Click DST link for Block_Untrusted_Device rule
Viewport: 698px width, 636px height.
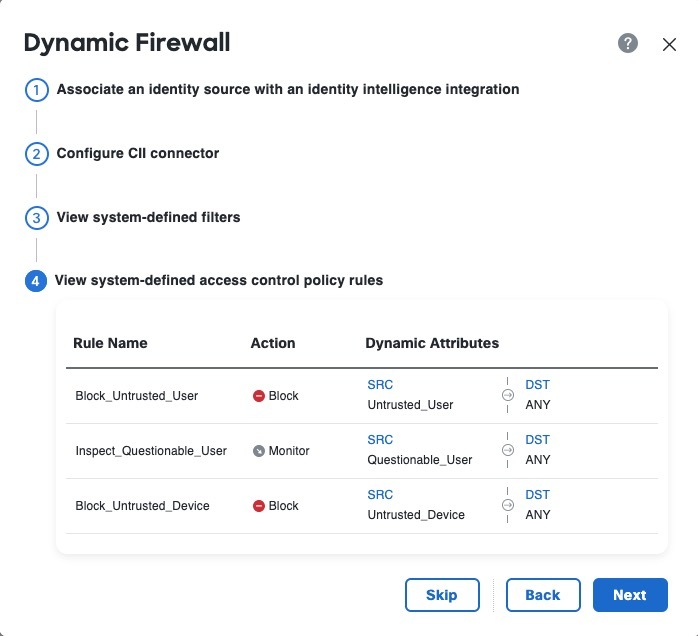tap(538, 495)
